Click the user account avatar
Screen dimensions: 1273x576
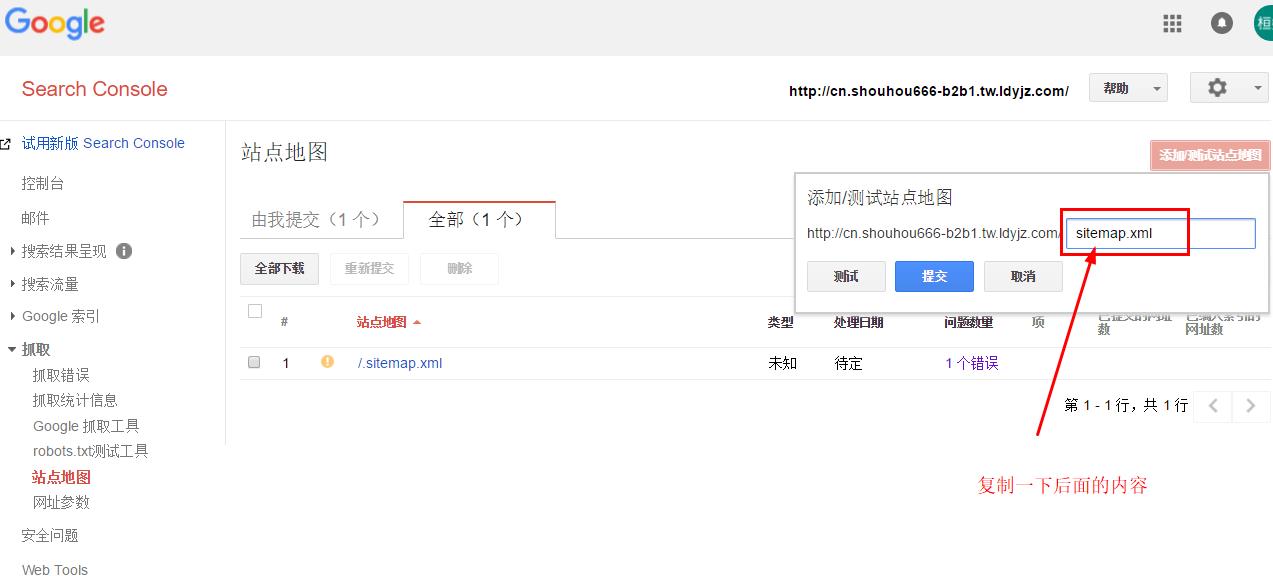point(1264,24)
